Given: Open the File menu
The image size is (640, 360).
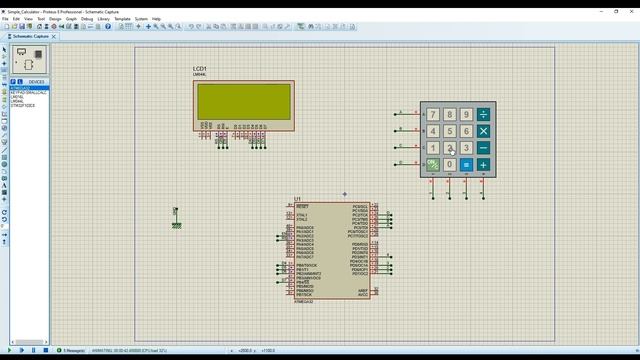Looking at the screenshot, I should click(5, 19).
